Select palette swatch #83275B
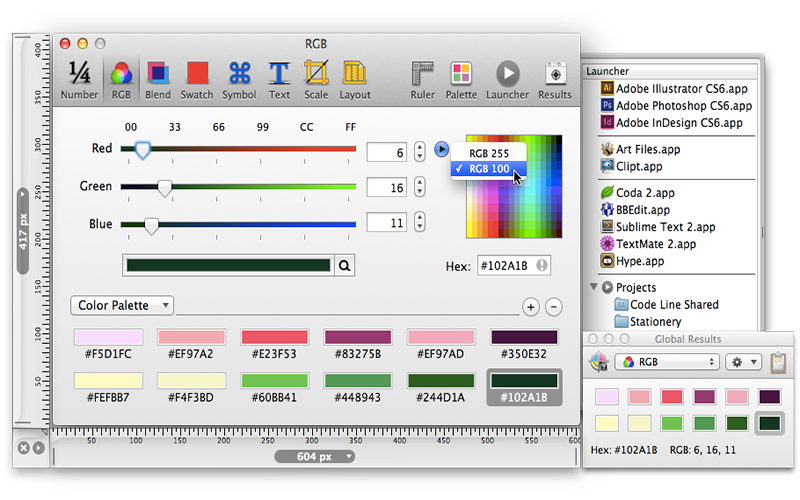800x500 pixels. 358,337
